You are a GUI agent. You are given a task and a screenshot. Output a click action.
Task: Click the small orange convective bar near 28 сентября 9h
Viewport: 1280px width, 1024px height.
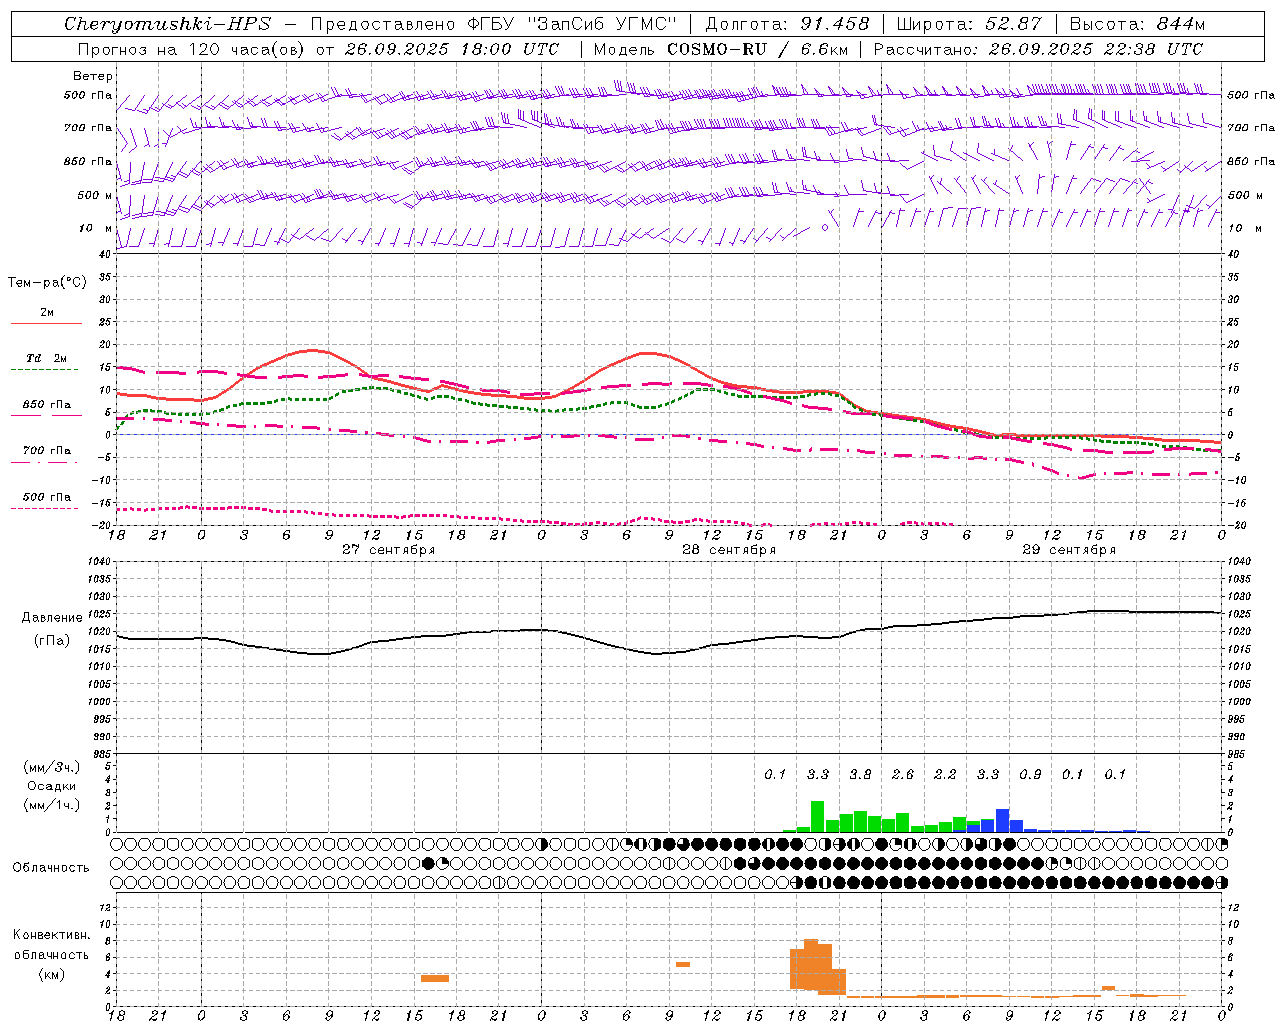coord(683,964)
